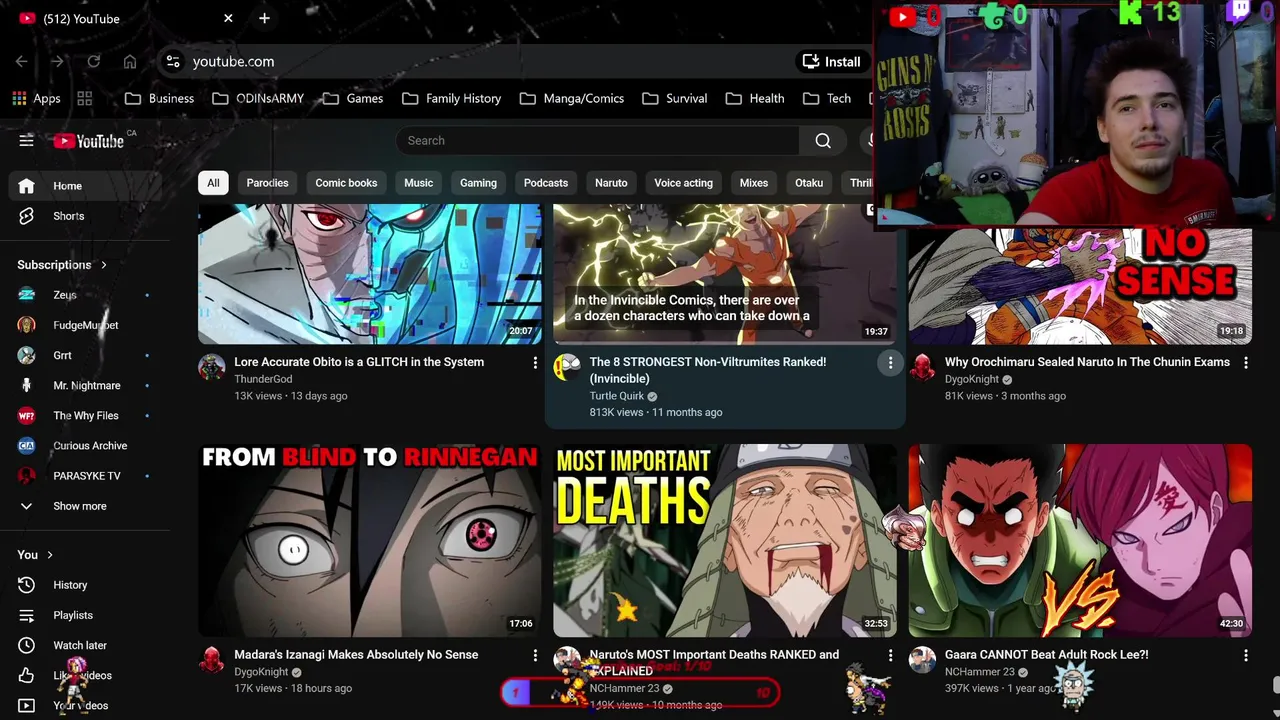Select the All filter chip
Image resolution: width=1280 pixels, height=720 pixels.
[x=213, y=183]
